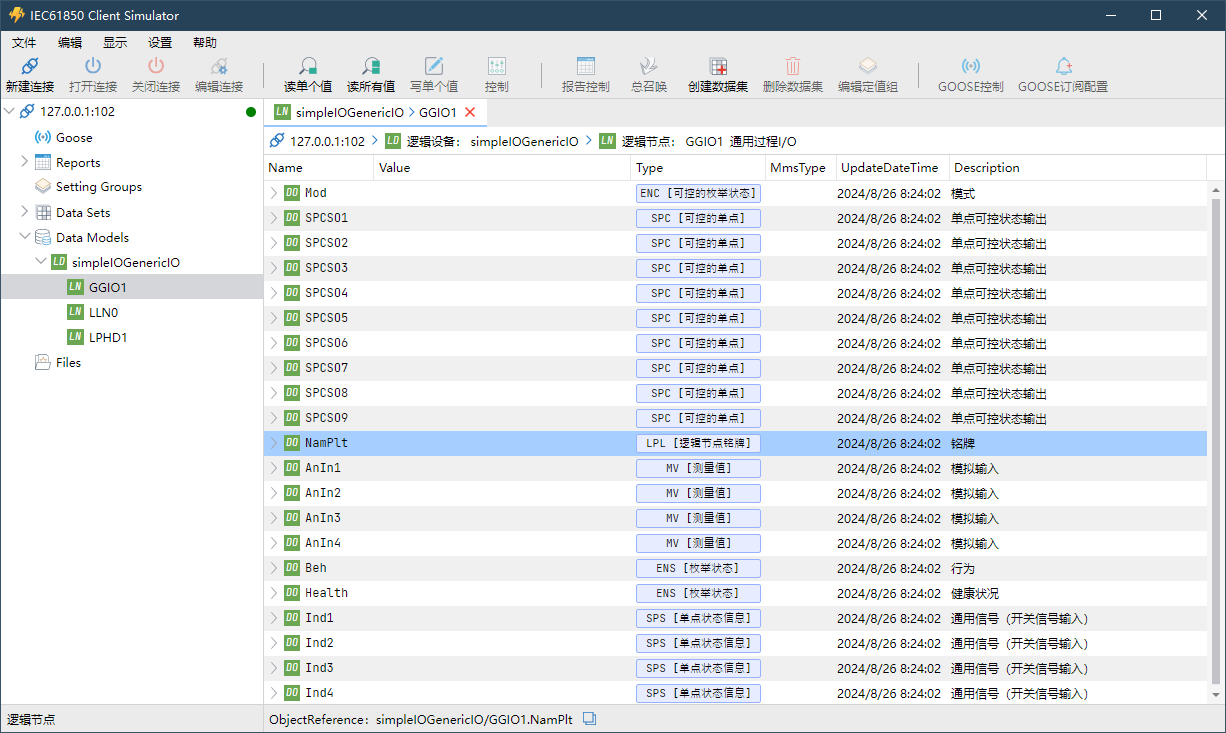Click the ENC [可控的枚举状态] type cell
Screen dimensions: 1226x733
699,193
